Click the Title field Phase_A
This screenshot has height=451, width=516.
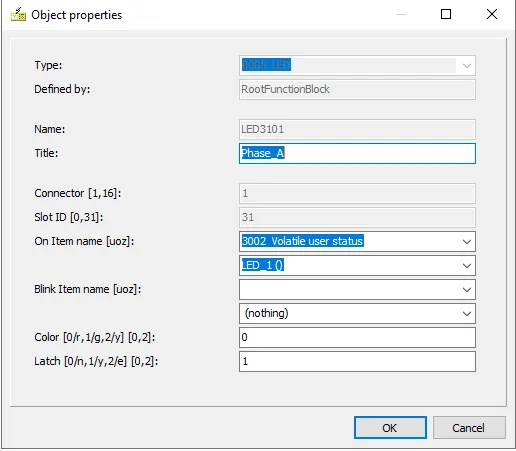pyautogui.click(x=357, y=153)
